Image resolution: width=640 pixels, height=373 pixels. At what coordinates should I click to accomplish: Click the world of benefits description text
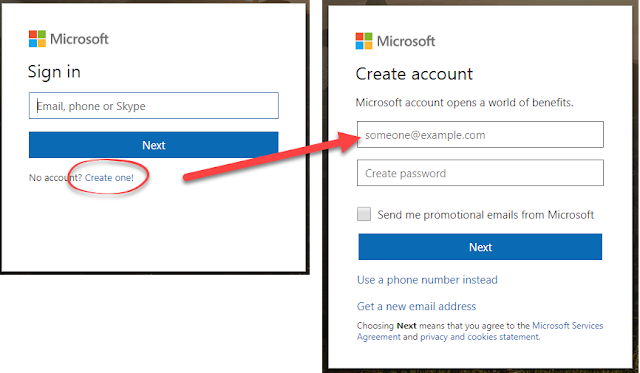click(464, 102)
